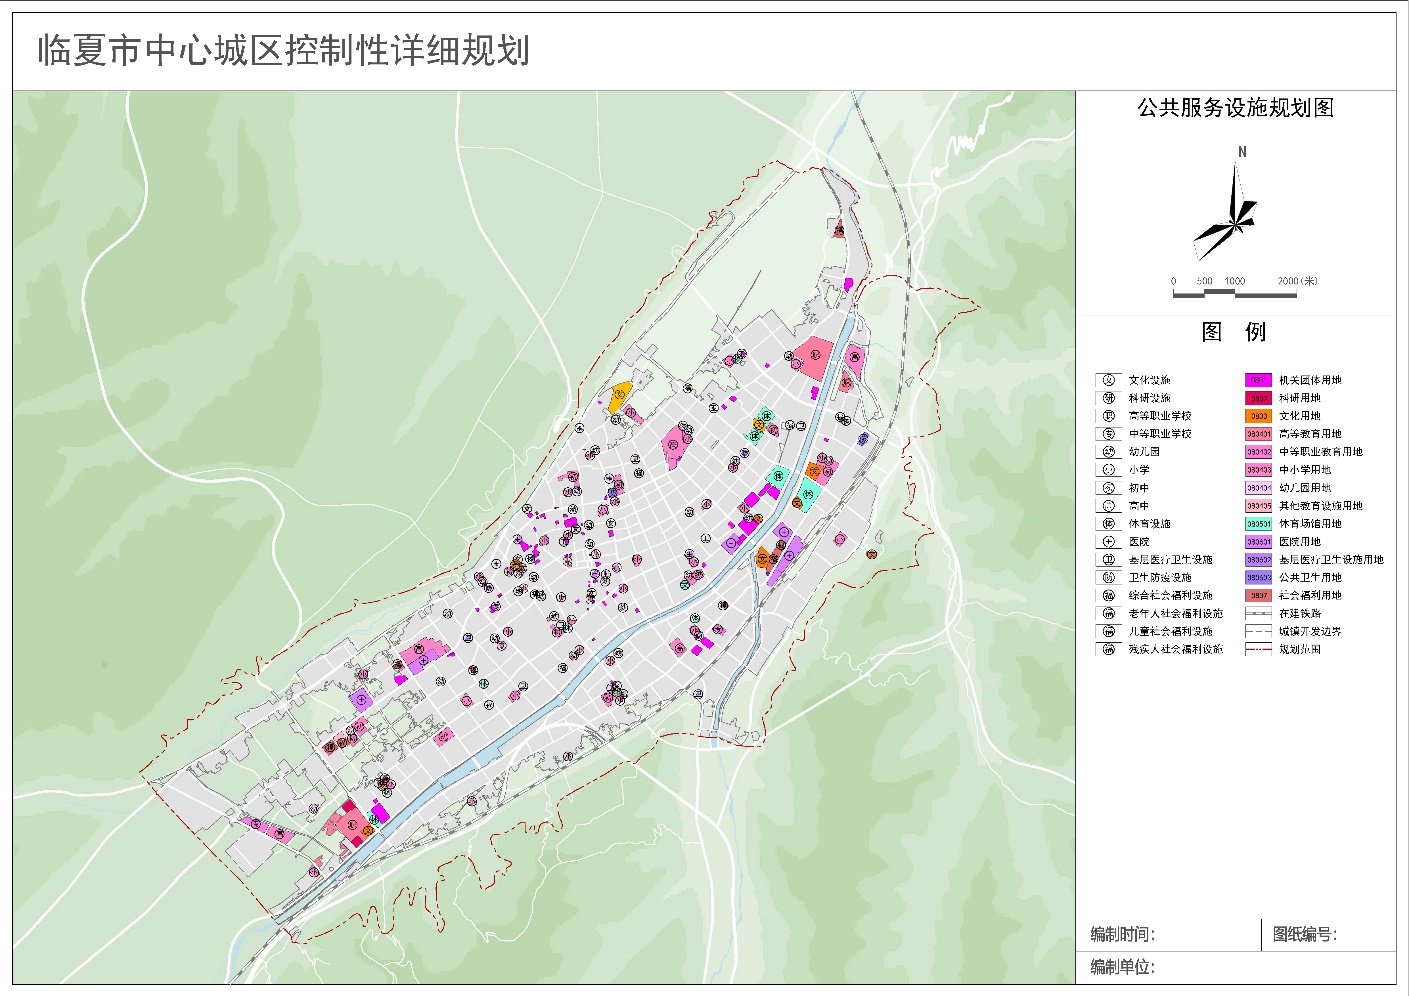Click the 科研设施 legend symbol

(x=1108, y=398)
